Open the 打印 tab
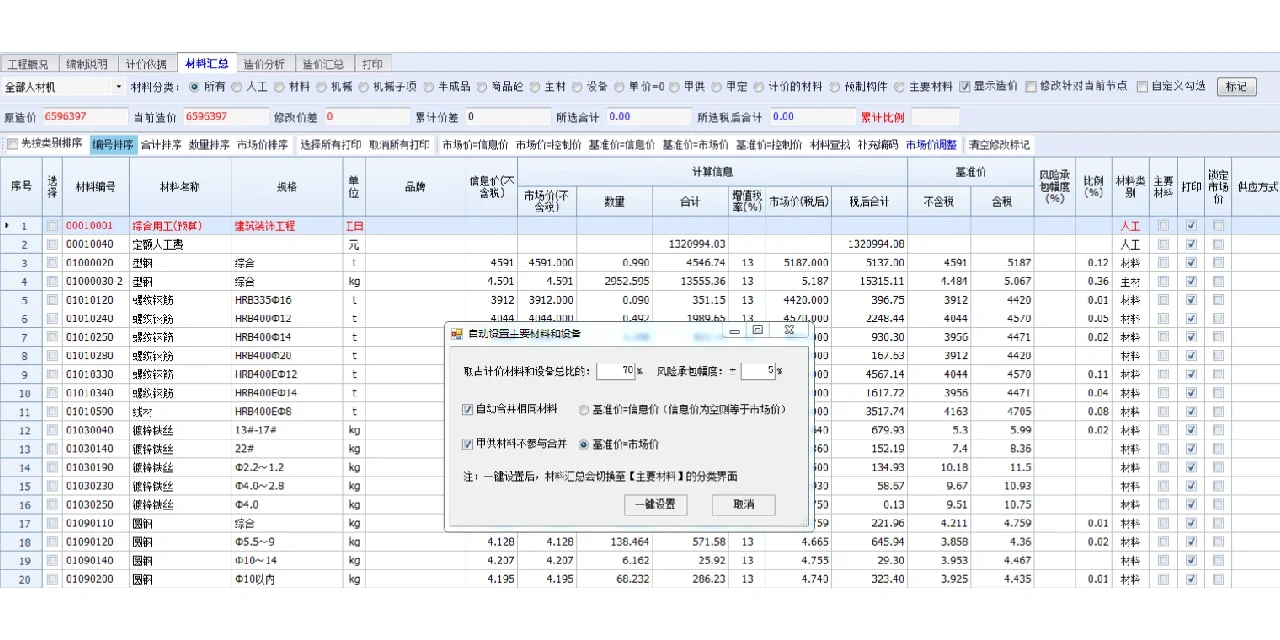1280x640 pixels. pyautogui.click(x=373, y=62)
